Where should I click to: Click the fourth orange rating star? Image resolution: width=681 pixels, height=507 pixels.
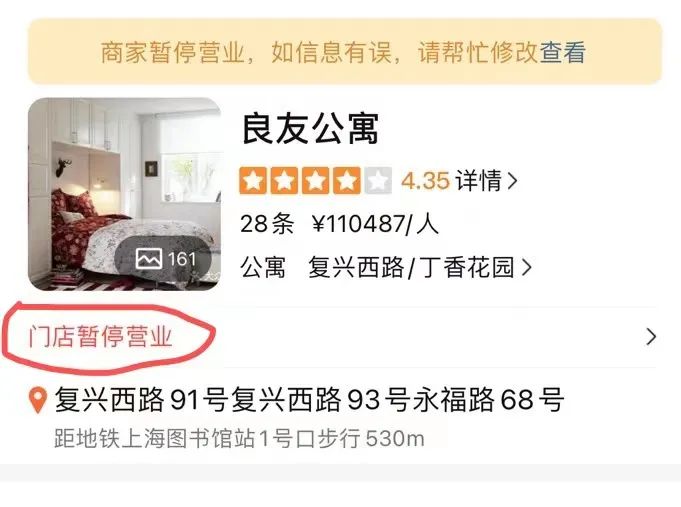click(347, 180)
